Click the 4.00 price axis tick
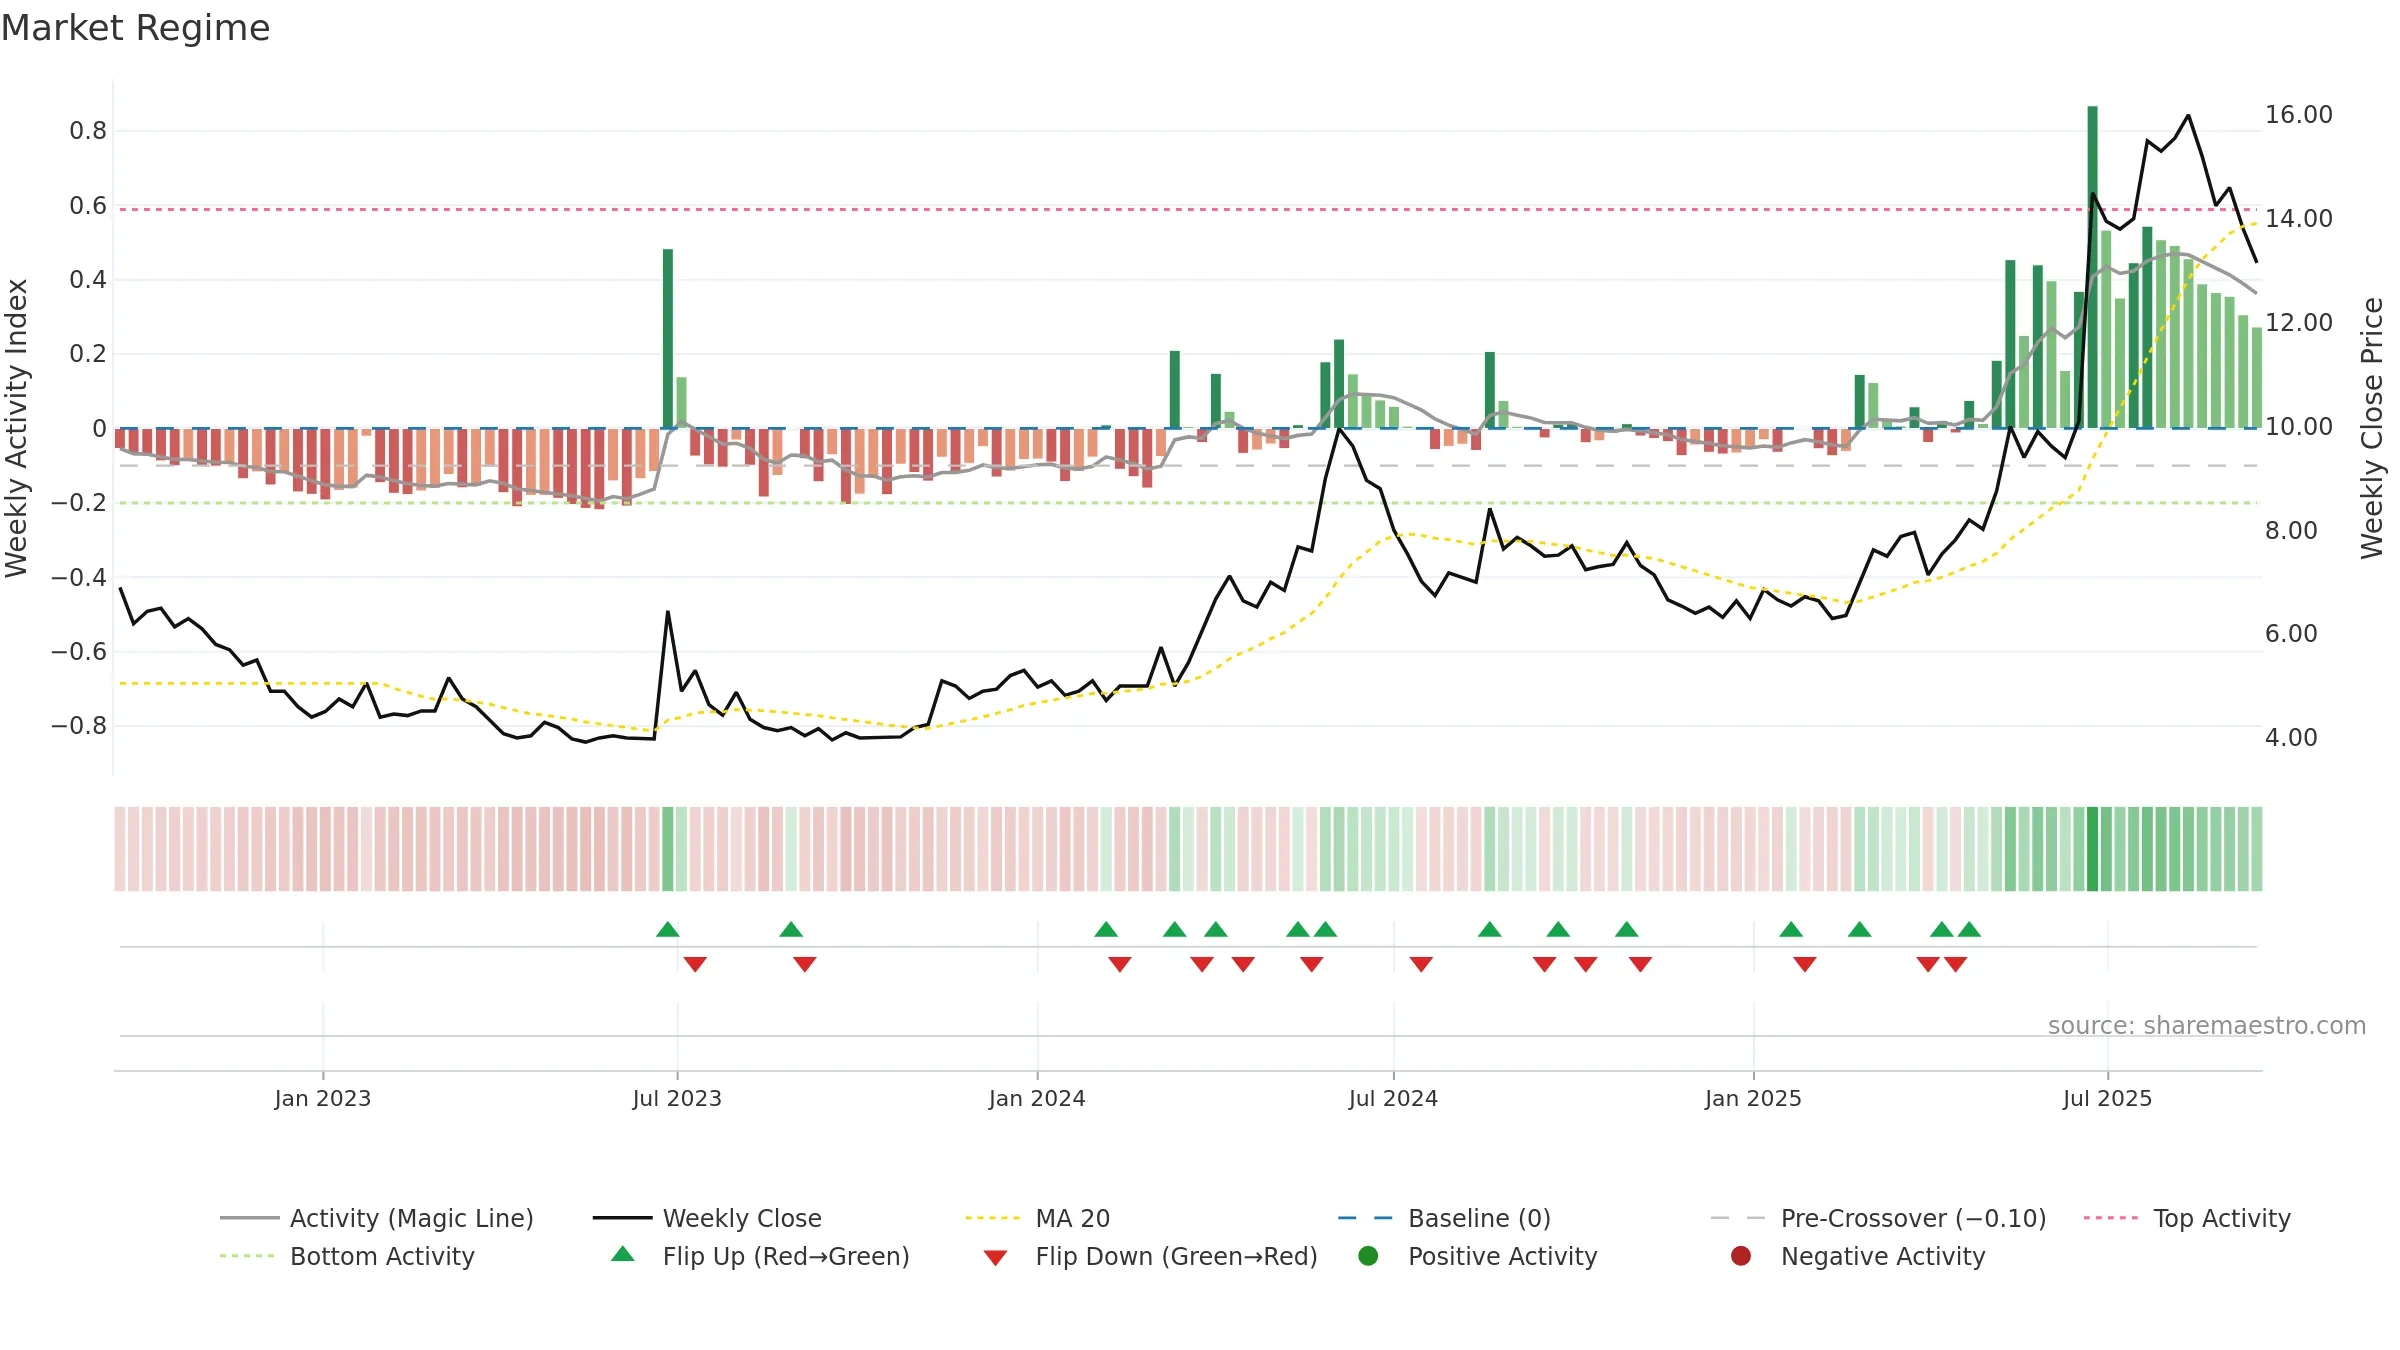This screenshot has width=2400, height=1350. [x=2291, y=738]
